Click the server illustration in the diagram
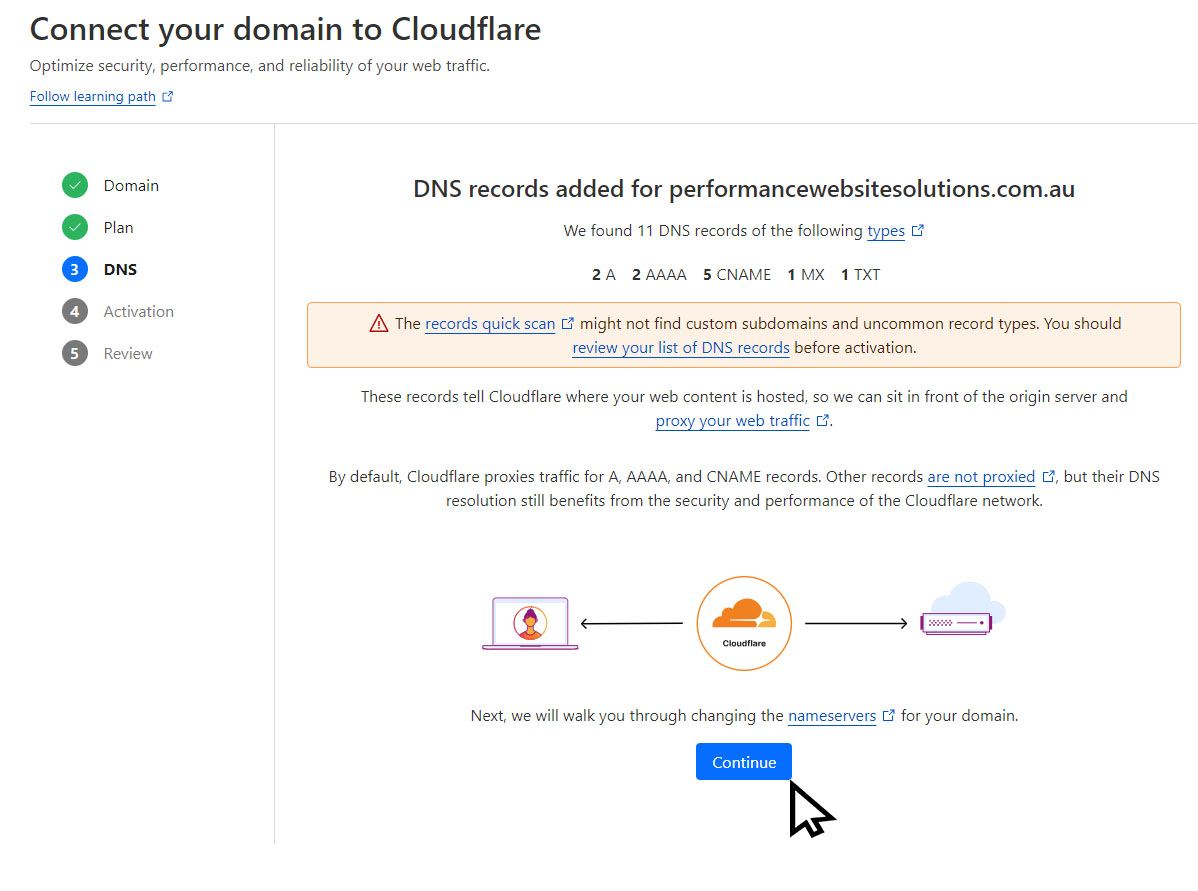This screenshot has width=1198, height=891. pos(957,623)
